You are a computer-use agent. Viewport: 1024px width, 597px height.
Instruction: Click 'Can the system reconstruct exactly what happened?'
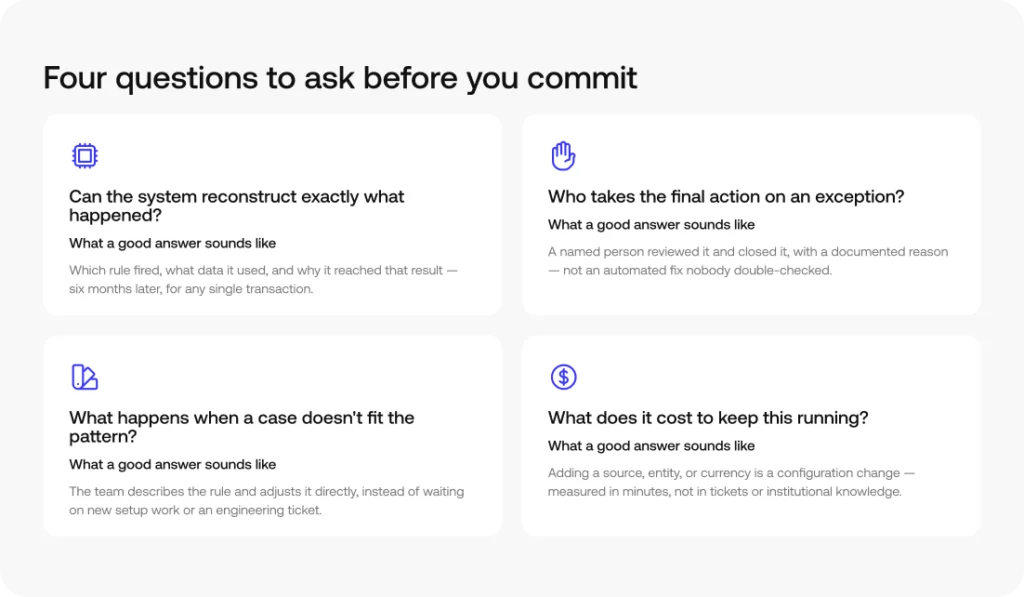coord(236,206)
